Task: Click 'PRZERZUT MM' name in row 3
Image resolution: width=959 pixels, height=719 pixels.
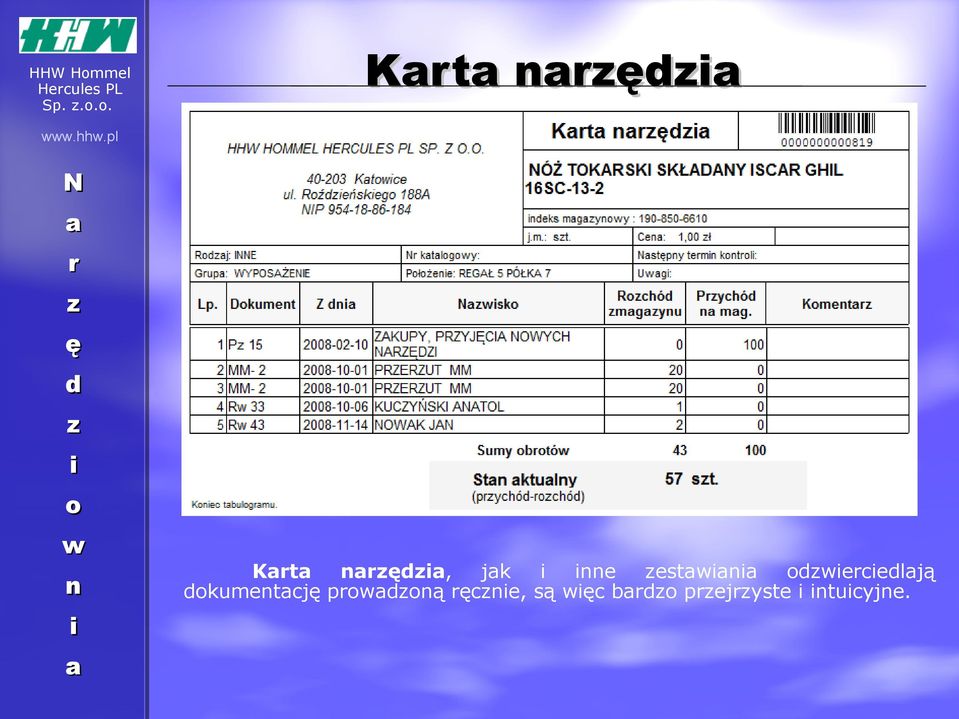Action: click(488, 388)
